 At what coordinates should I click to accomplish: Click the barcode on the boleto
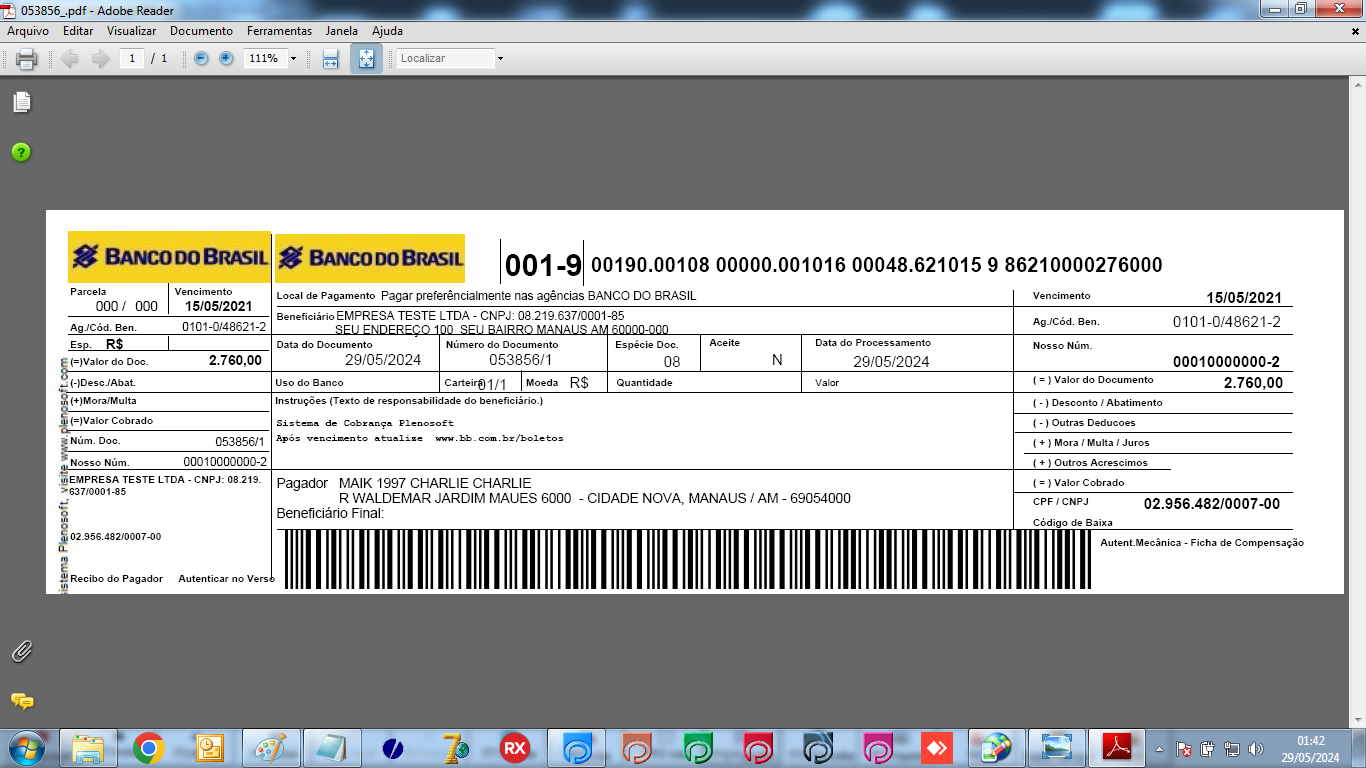688,559
